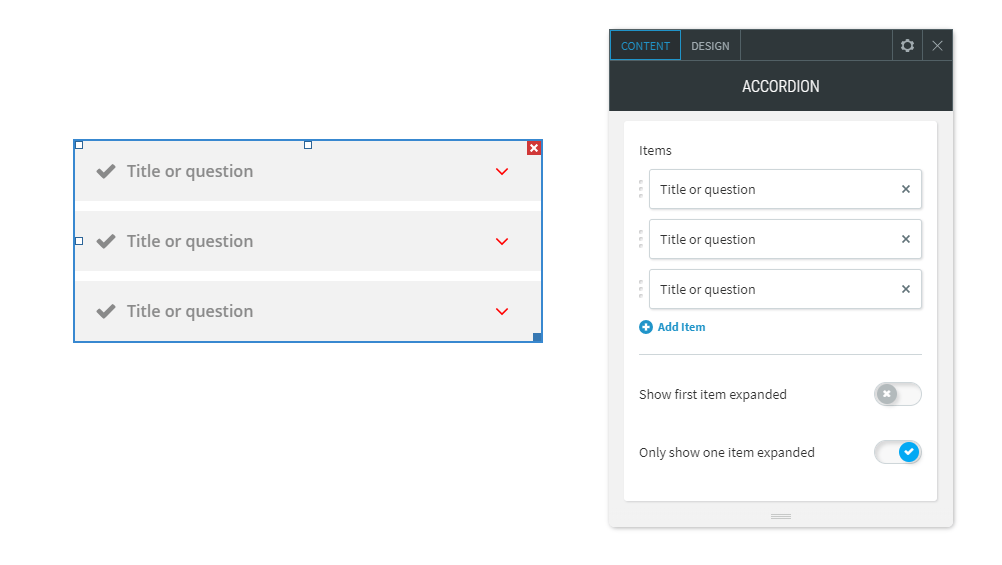The width and height of the screenshot is (1002, 565).
Task: Click the red delete widget button
Action: click(x=534, y=148)
